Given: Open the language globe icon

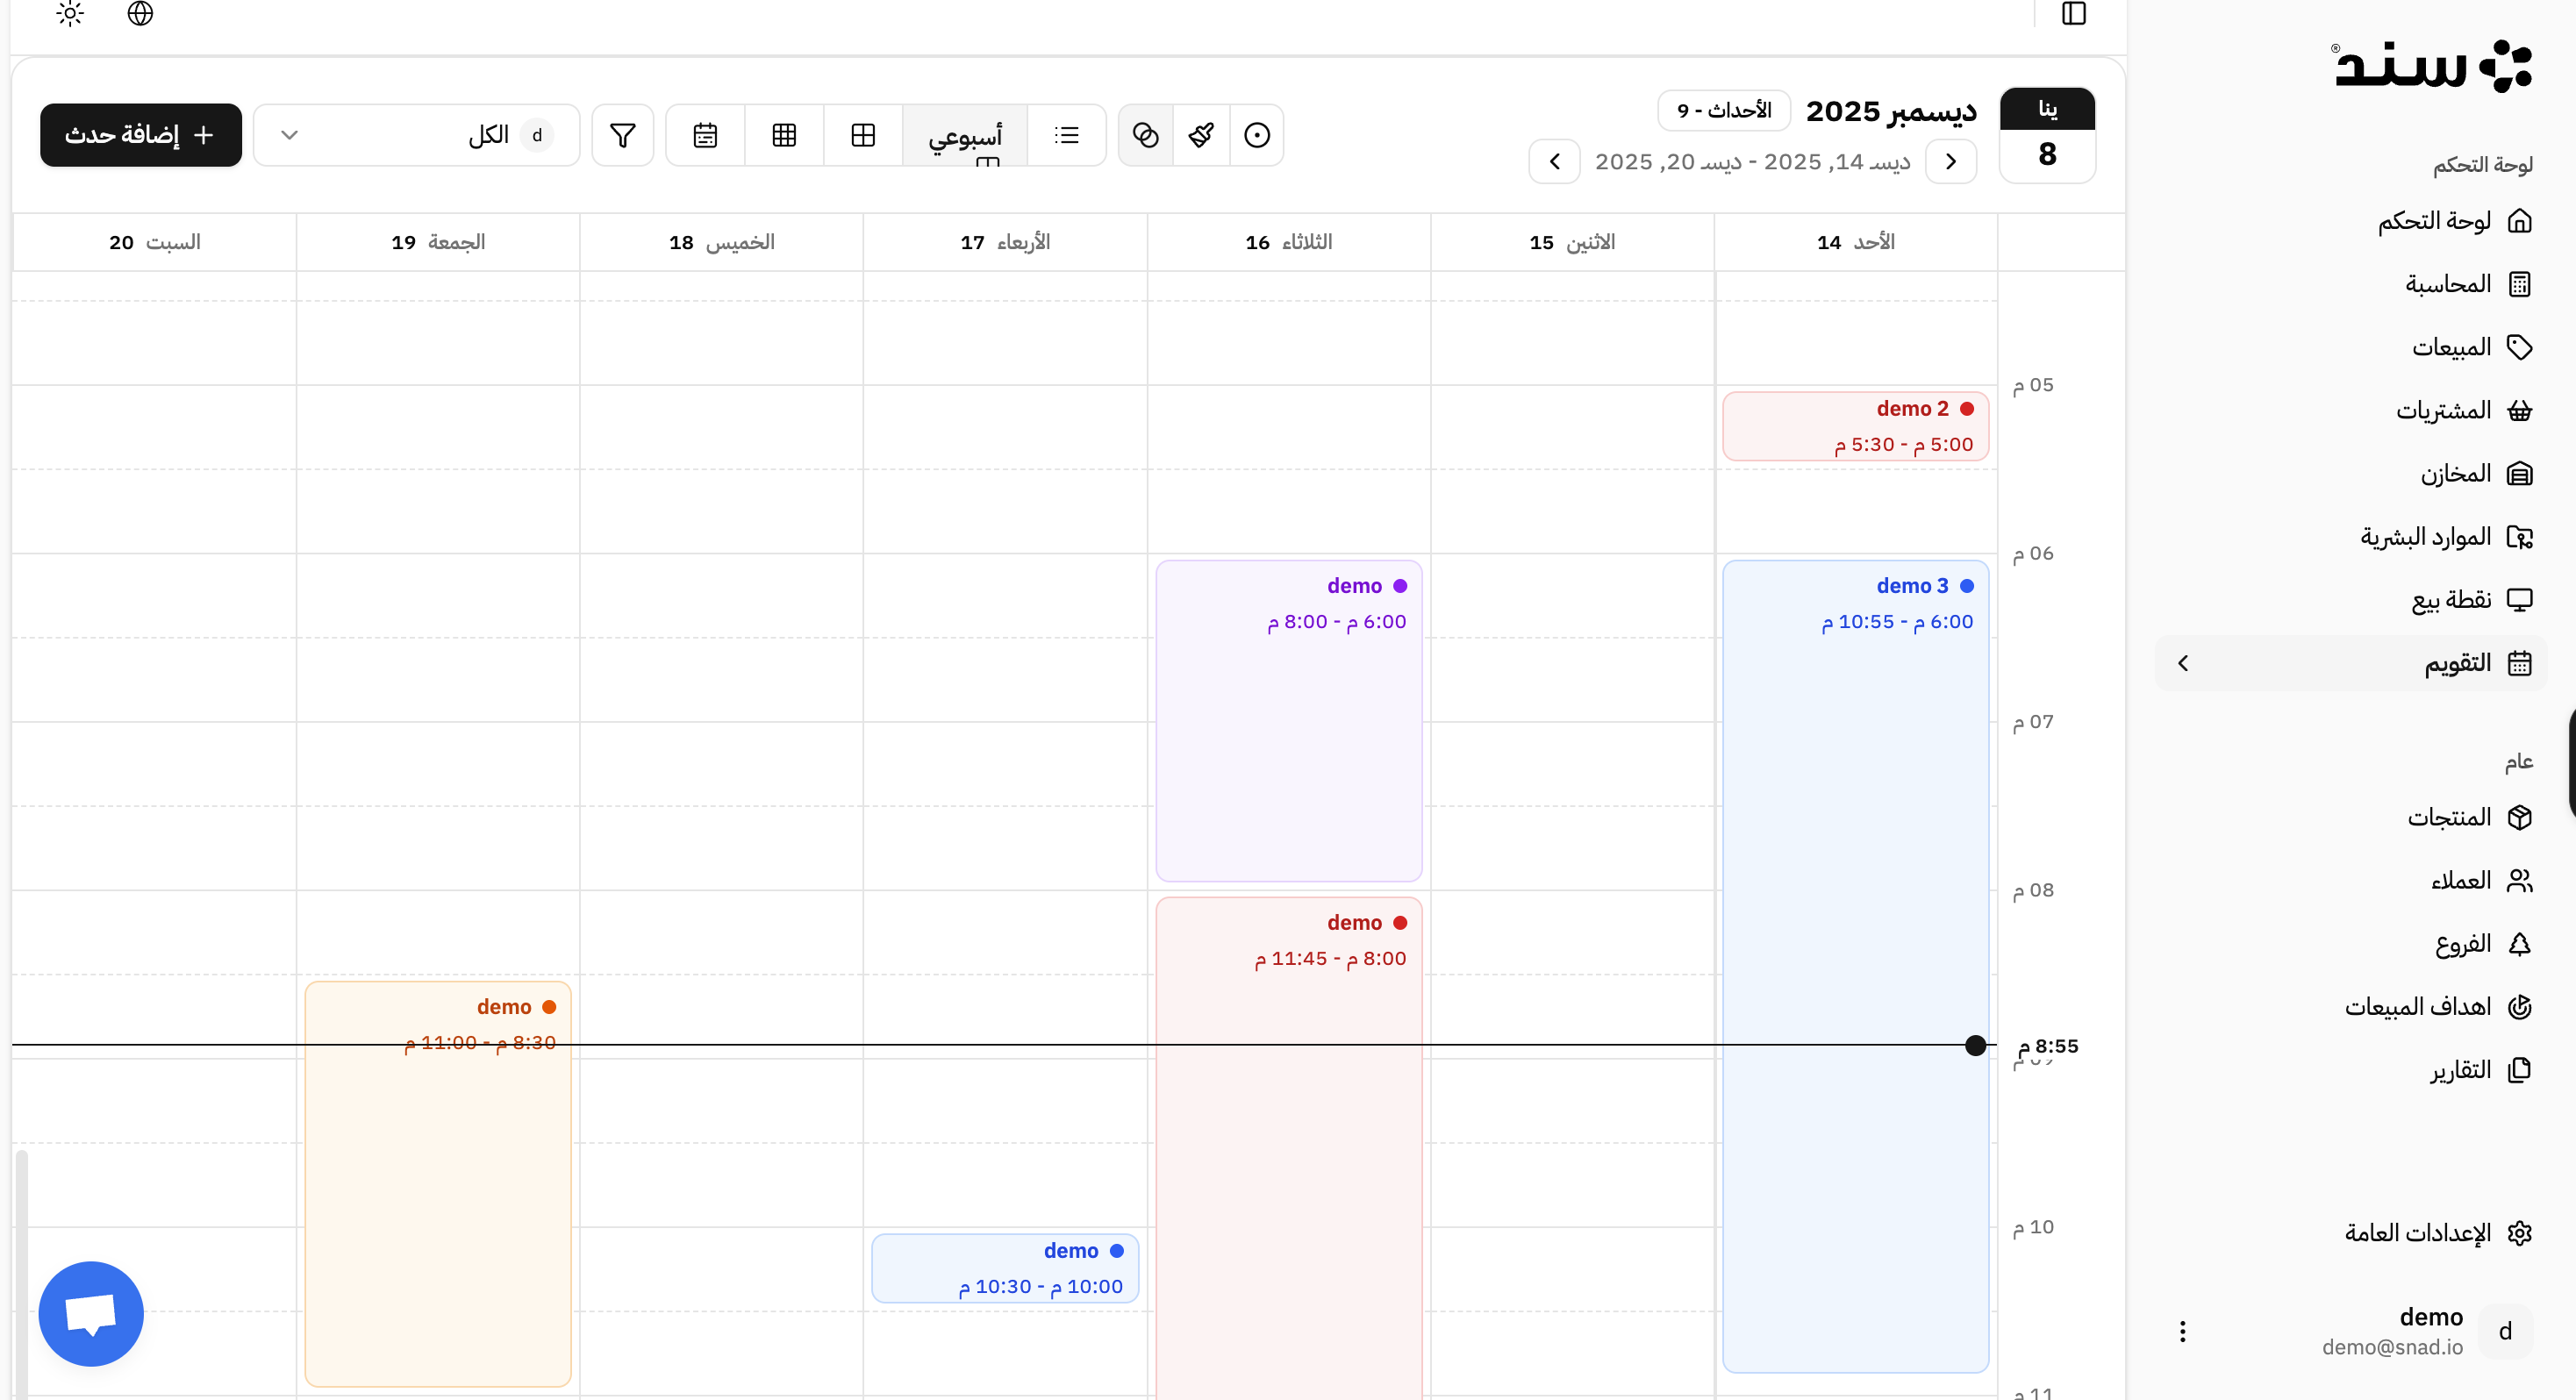Looking at the screenshot, I should 140,14.
